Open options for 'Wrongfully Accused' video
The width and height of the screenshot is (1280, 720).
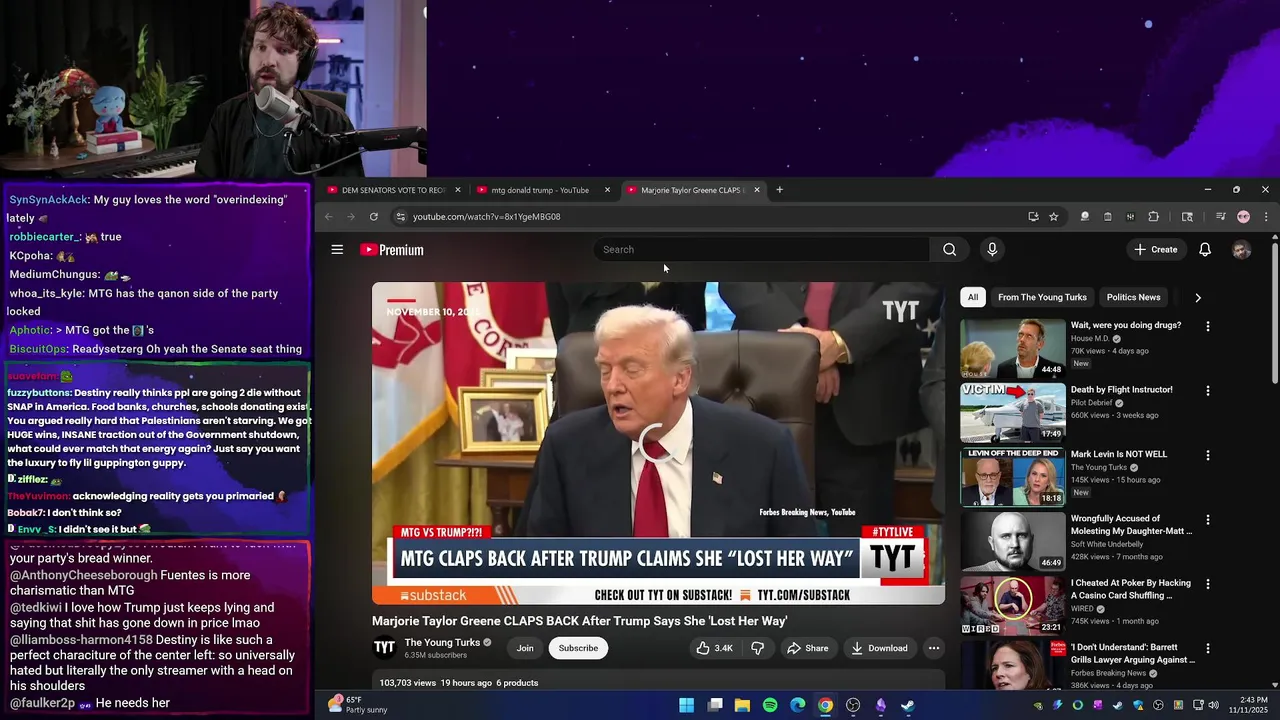(1208, 520)
